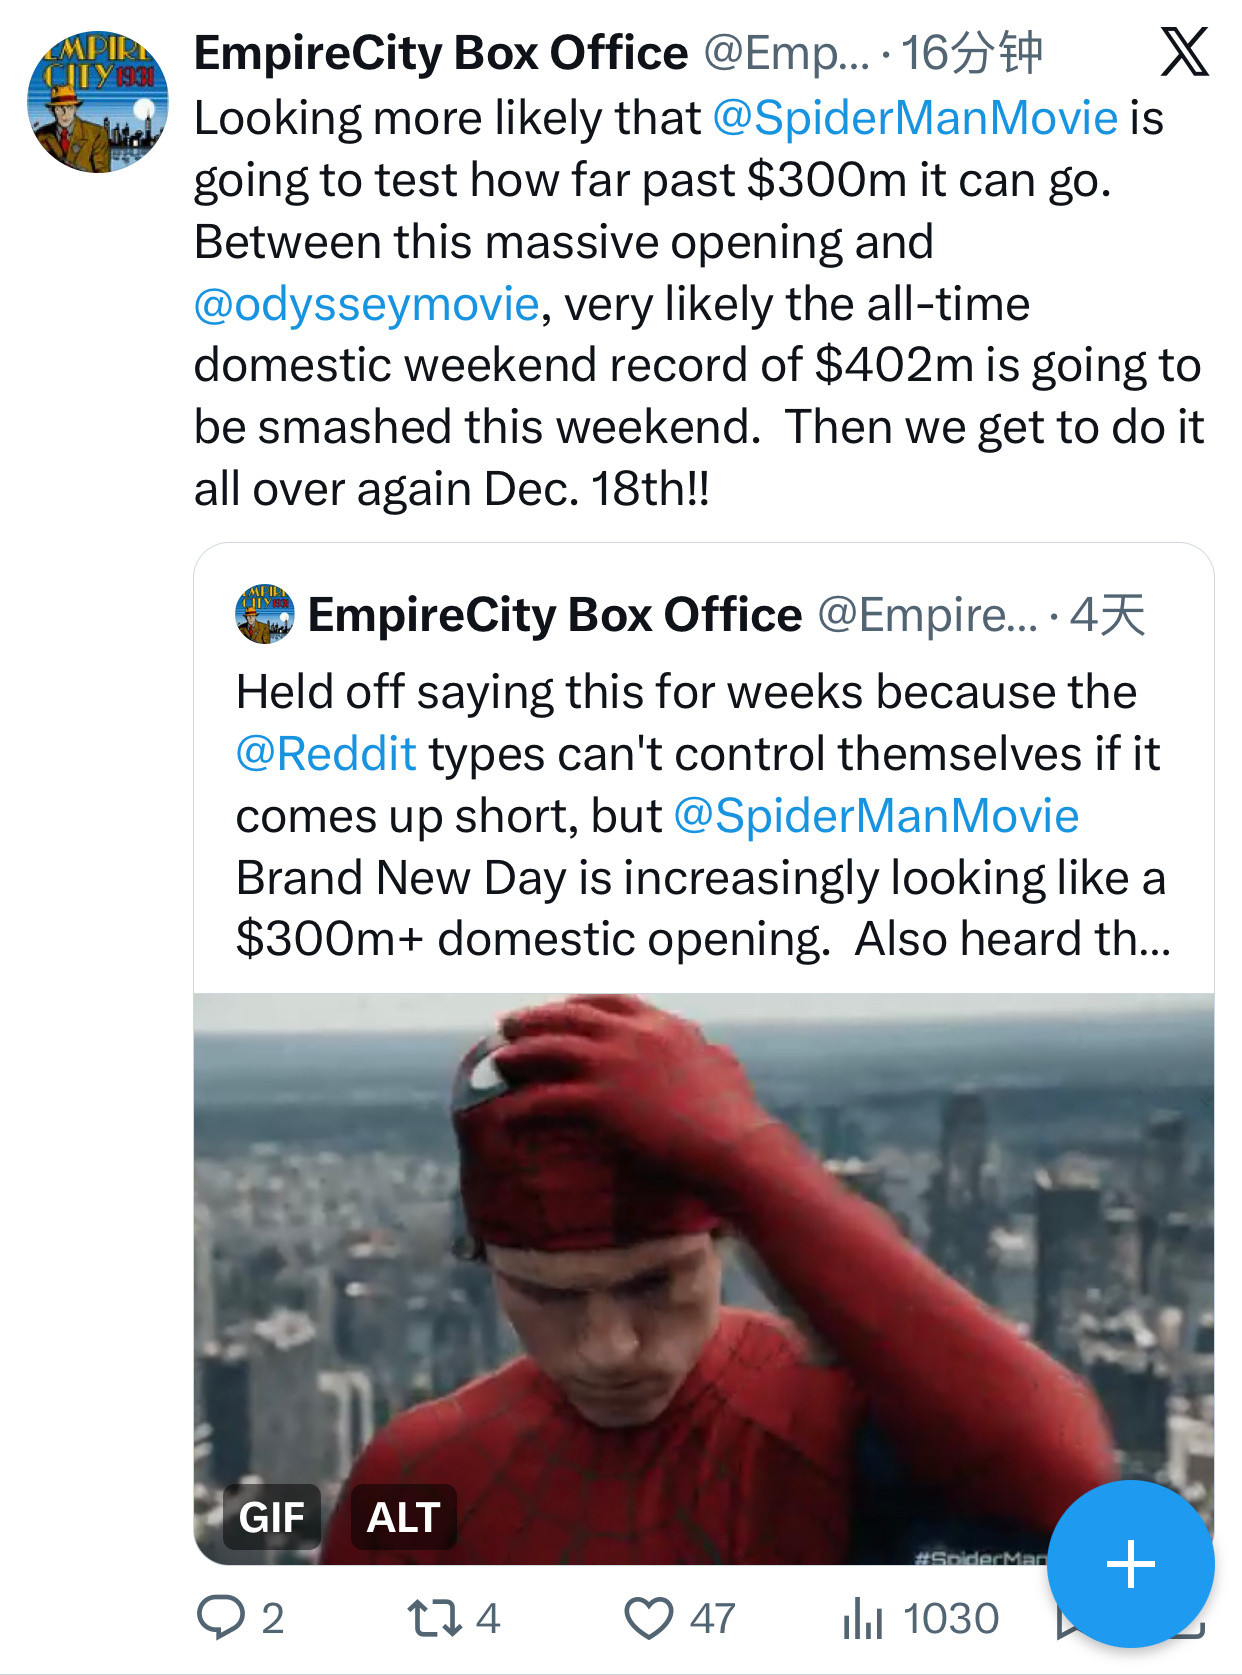Open quoted tweet's small avatar
The image size is (1242, 1675).
click(x=265, y=614)
